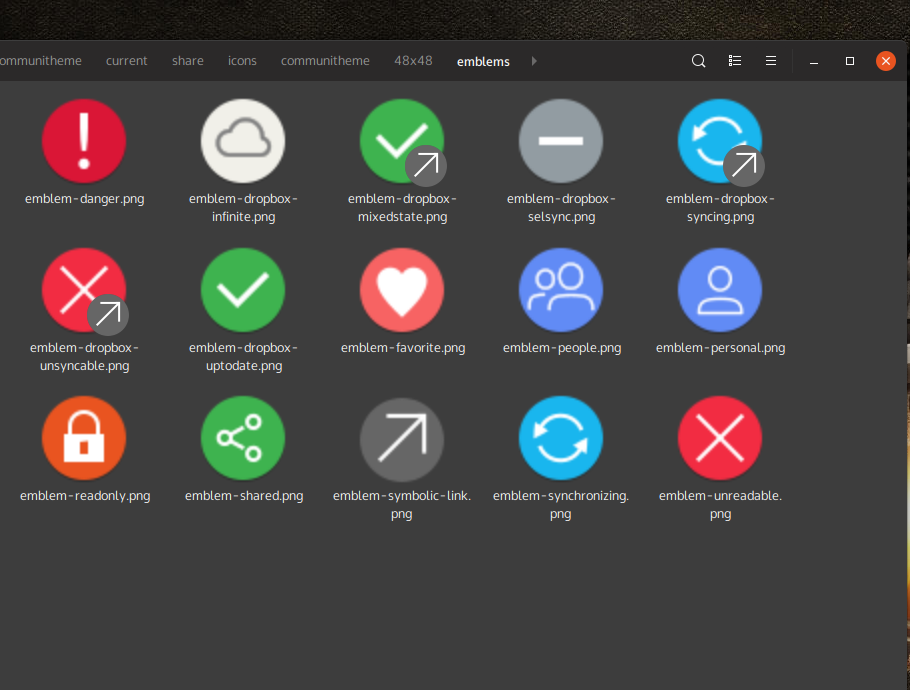Click the label emblem-synchronizing.png
Viewport: 910px width, 690px height.
click(x=561, y=505)
